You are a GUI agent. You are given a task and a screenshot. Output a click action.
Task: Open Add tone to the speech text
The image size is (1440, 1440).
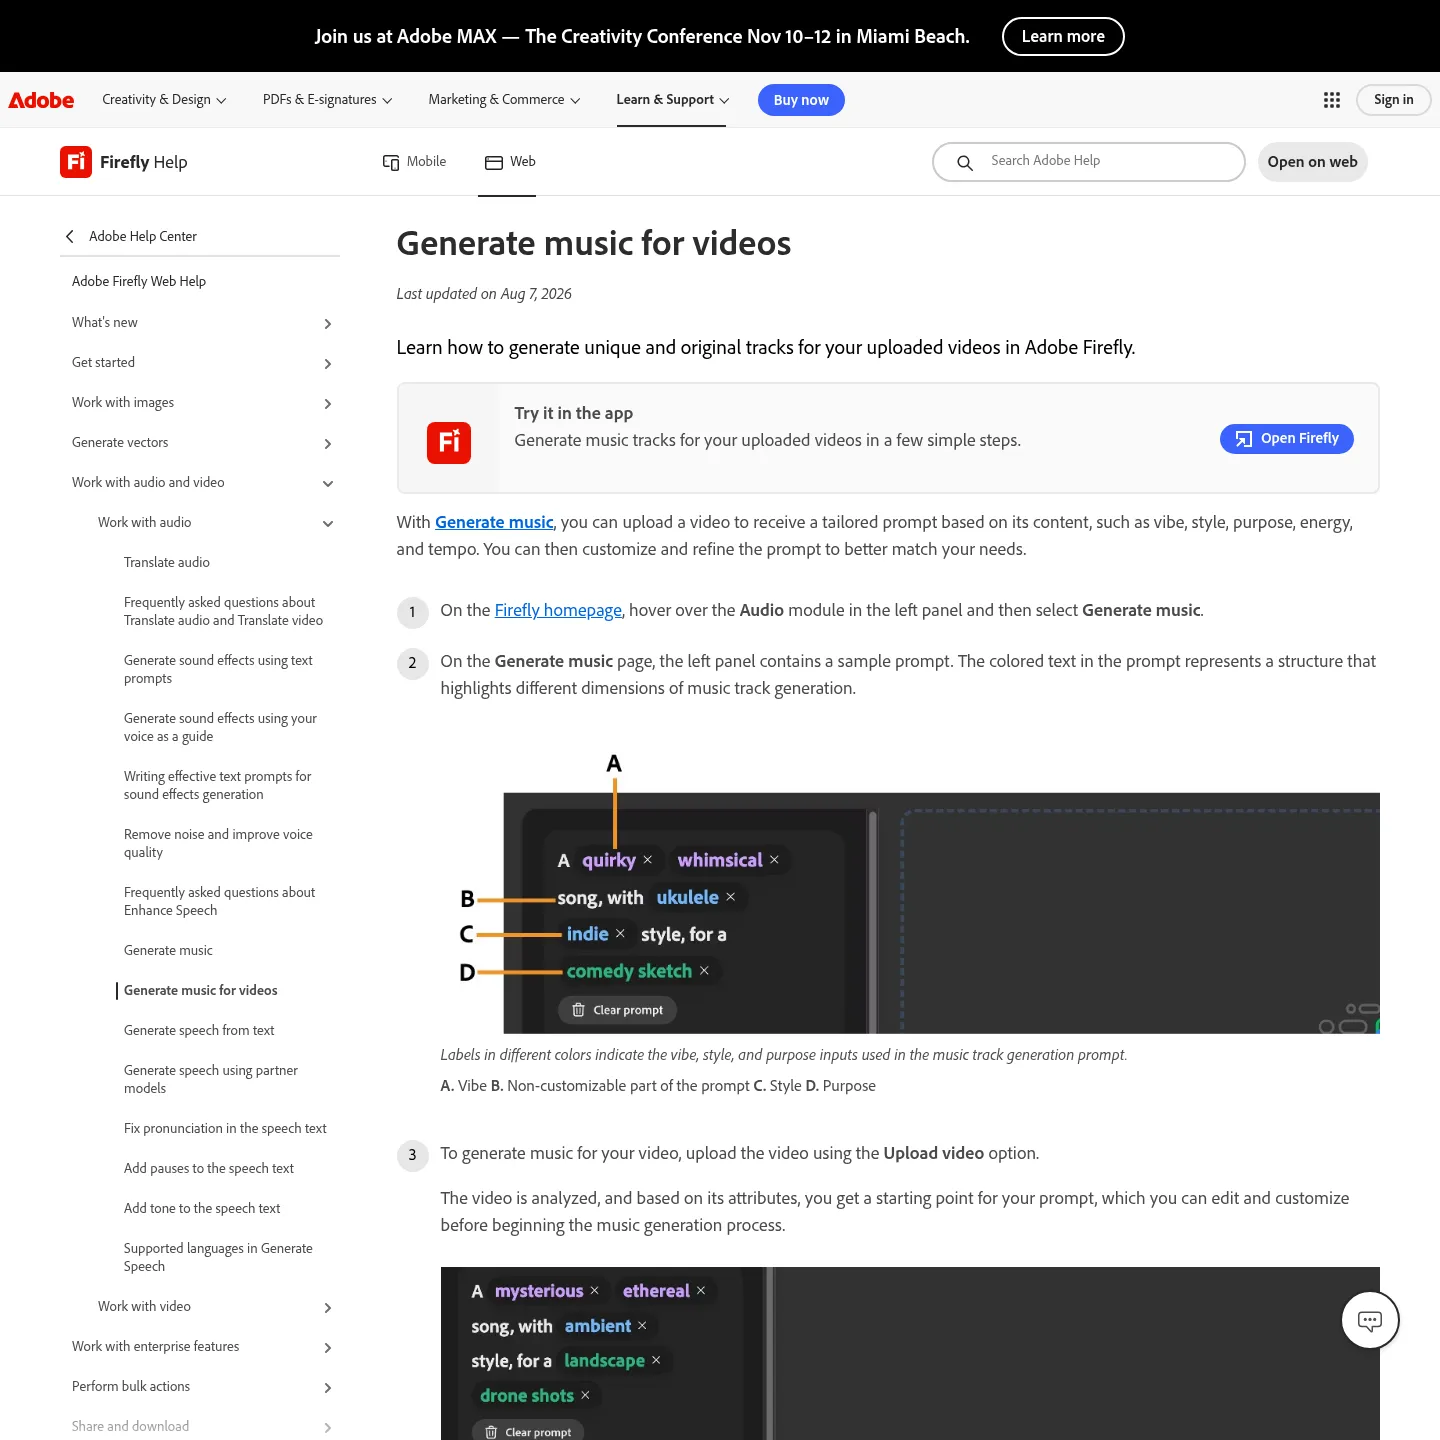pos(202,1208)
